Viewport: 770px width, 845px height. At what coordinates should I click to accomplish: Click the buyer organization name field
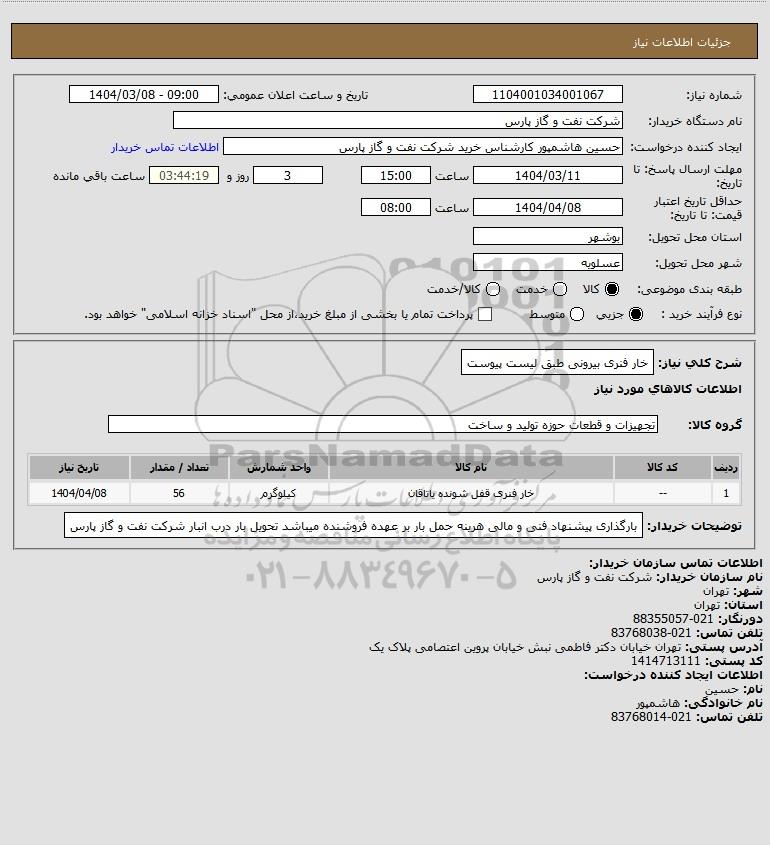tap(398, 121)
